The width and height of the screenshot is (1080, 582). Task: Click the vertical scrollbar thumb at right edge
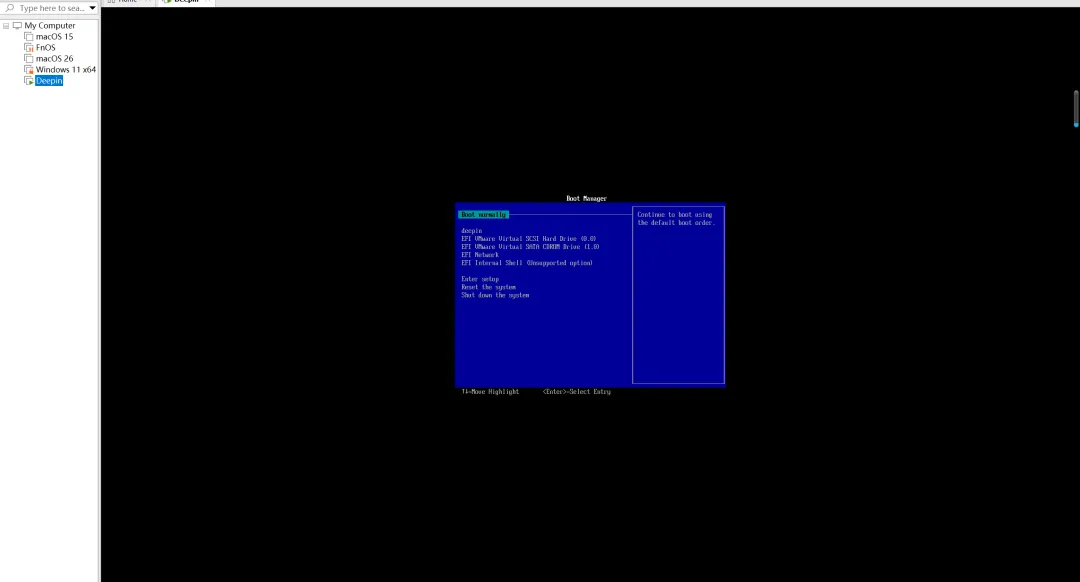point(1076,108)
